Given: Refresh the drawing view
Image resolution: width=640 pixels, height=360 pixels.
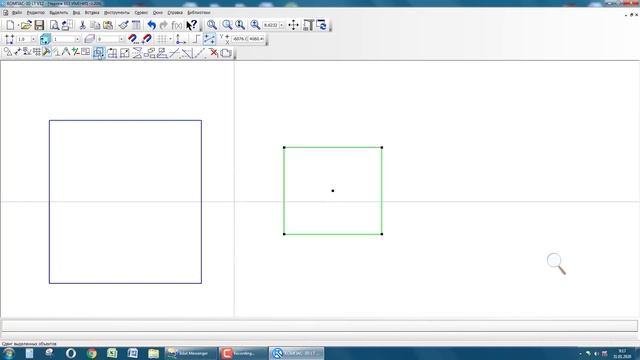Looking at the screenshot, I should point(322,25).
